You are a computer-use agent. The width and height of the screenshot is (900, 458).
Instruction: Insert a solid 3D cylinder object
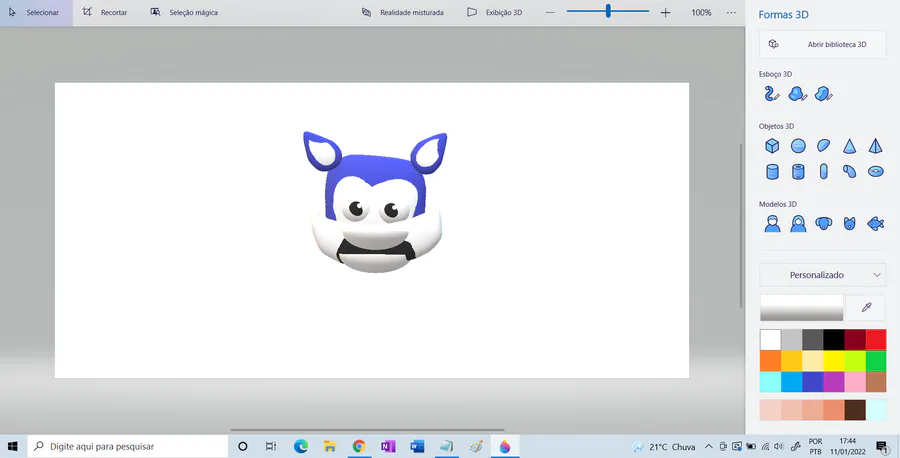point(772,171)
